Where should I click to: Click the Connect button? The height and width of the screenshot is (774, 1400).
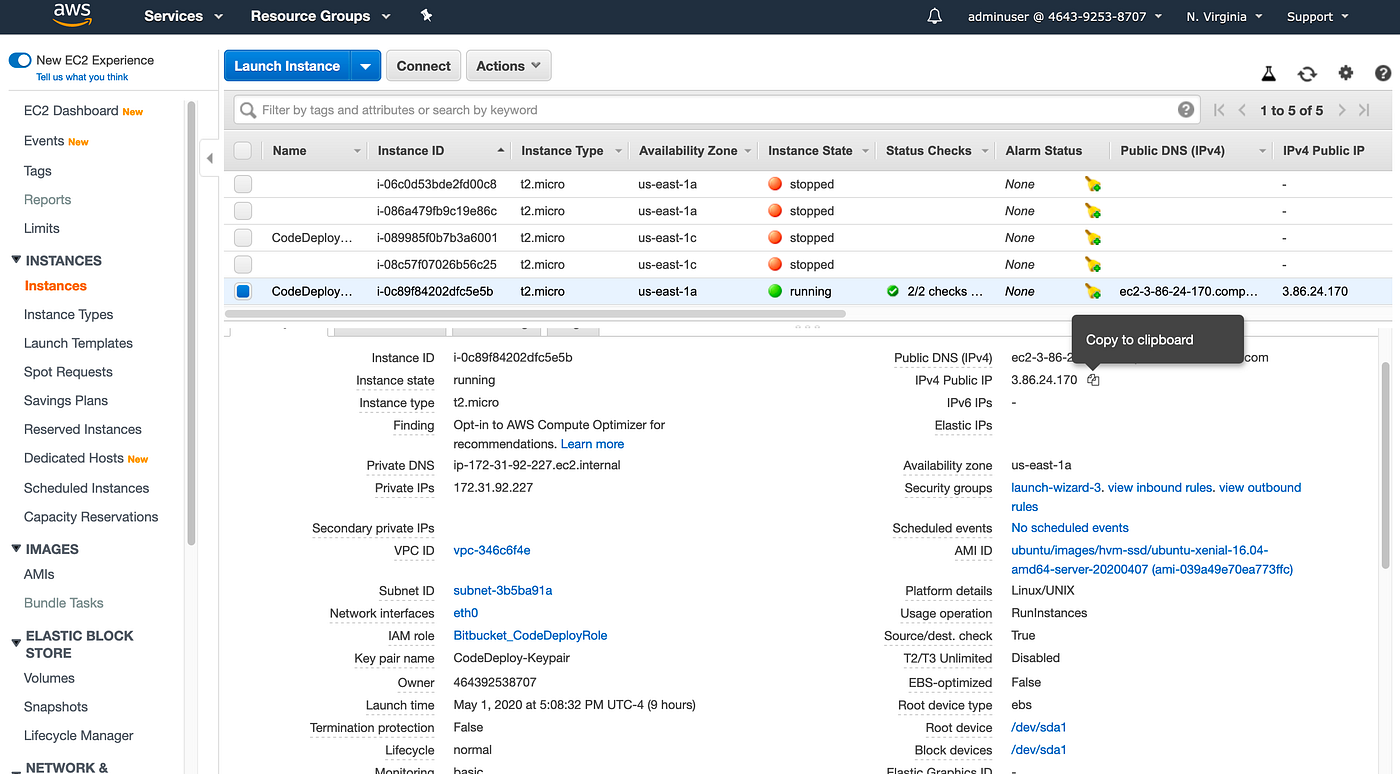point(424,66)
